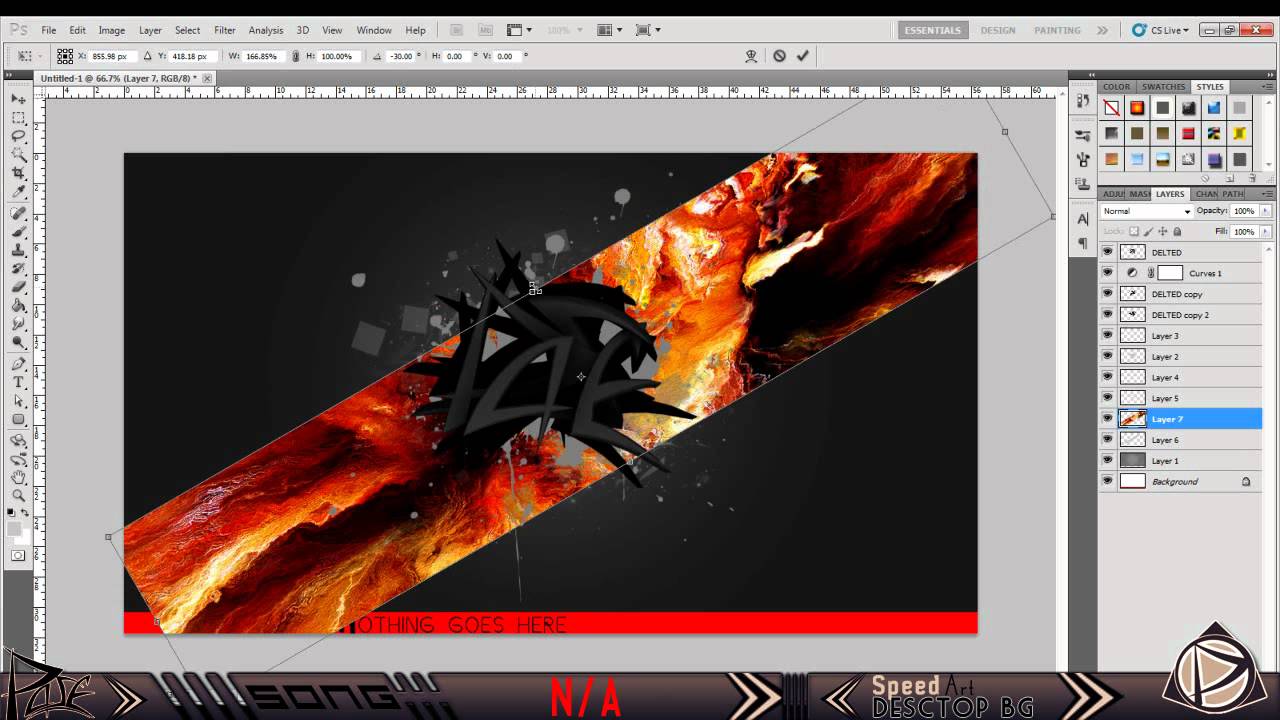Image resolution: width=1280 pixels, height=720 pixels.
Task: Select the Eraser tool
Action: 18,287
